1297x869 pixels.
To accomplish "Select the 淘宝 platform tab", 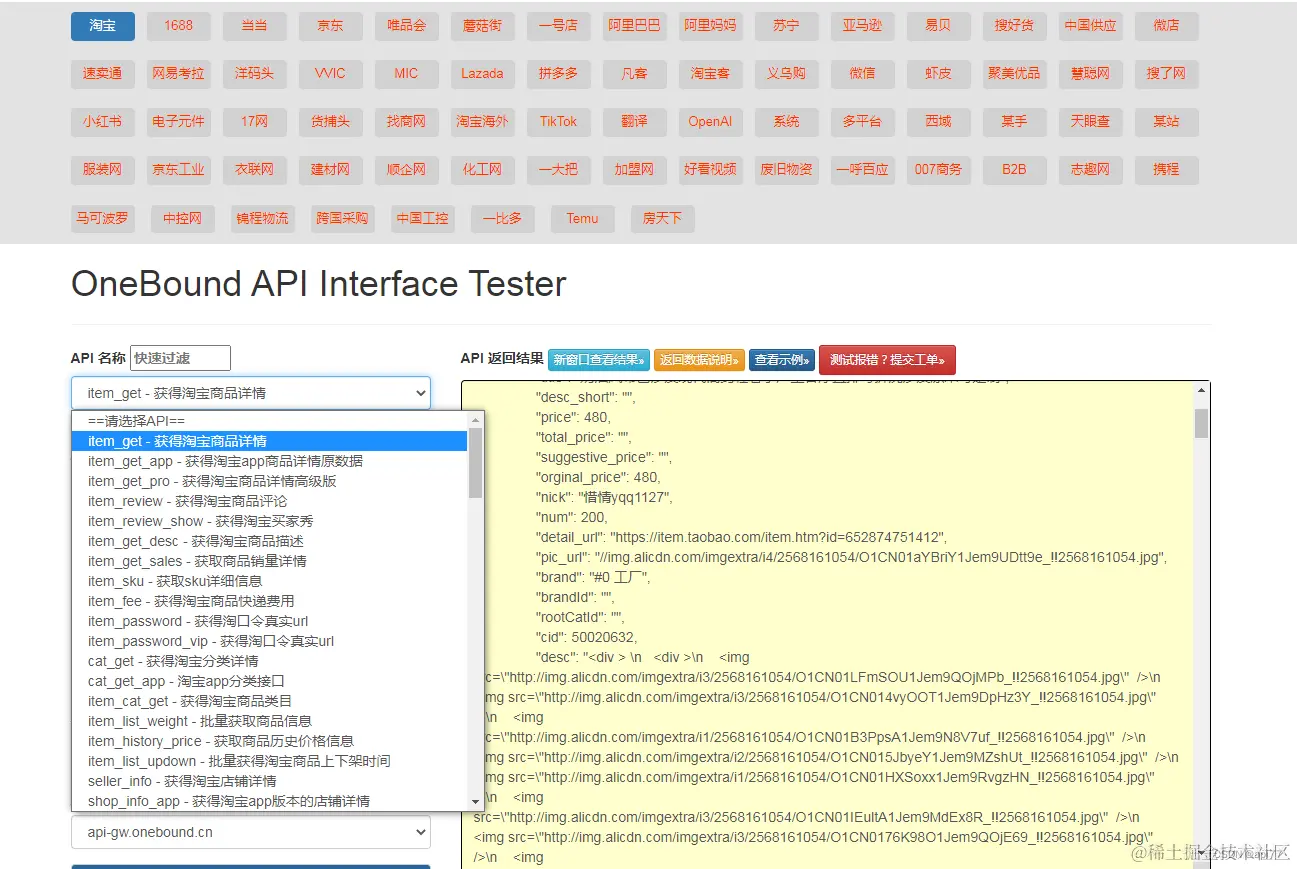I will tap(102, 26).
